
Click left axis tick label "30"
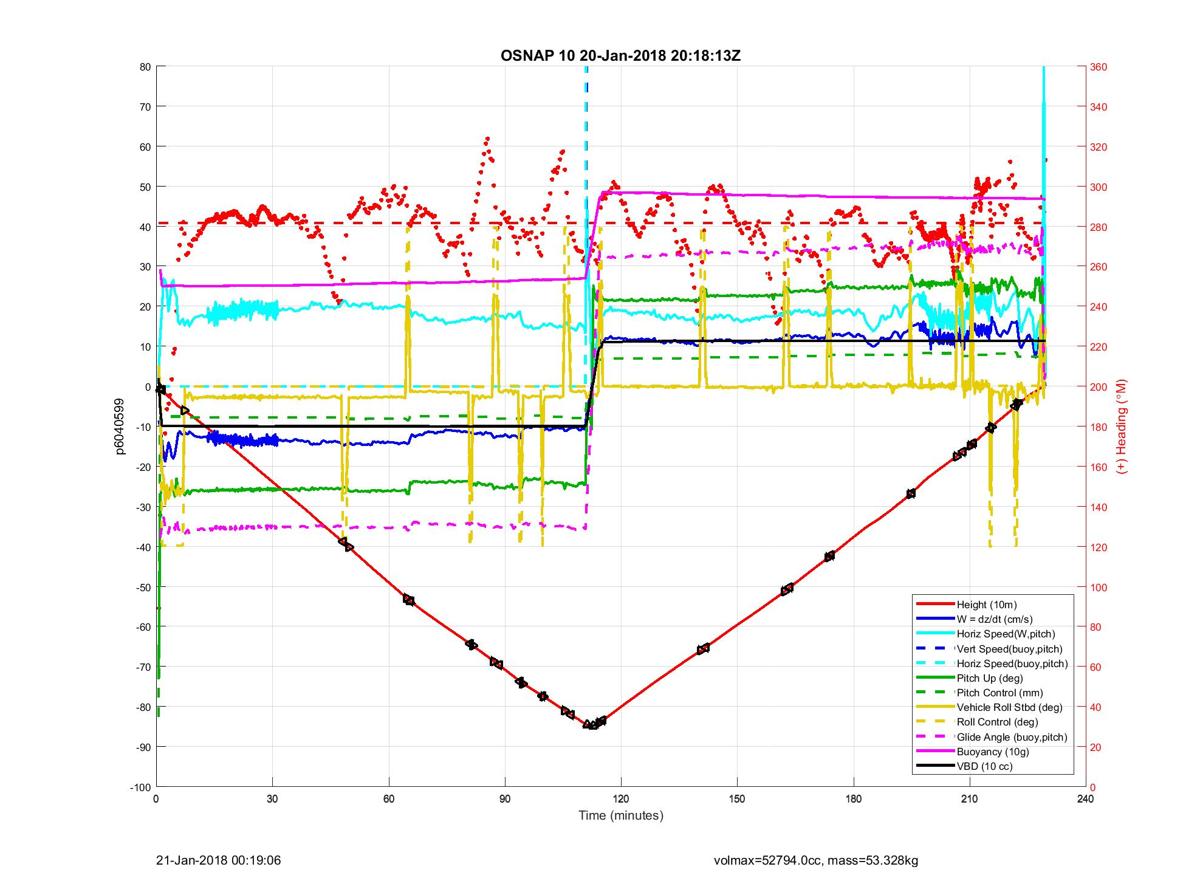pos(144,267)
